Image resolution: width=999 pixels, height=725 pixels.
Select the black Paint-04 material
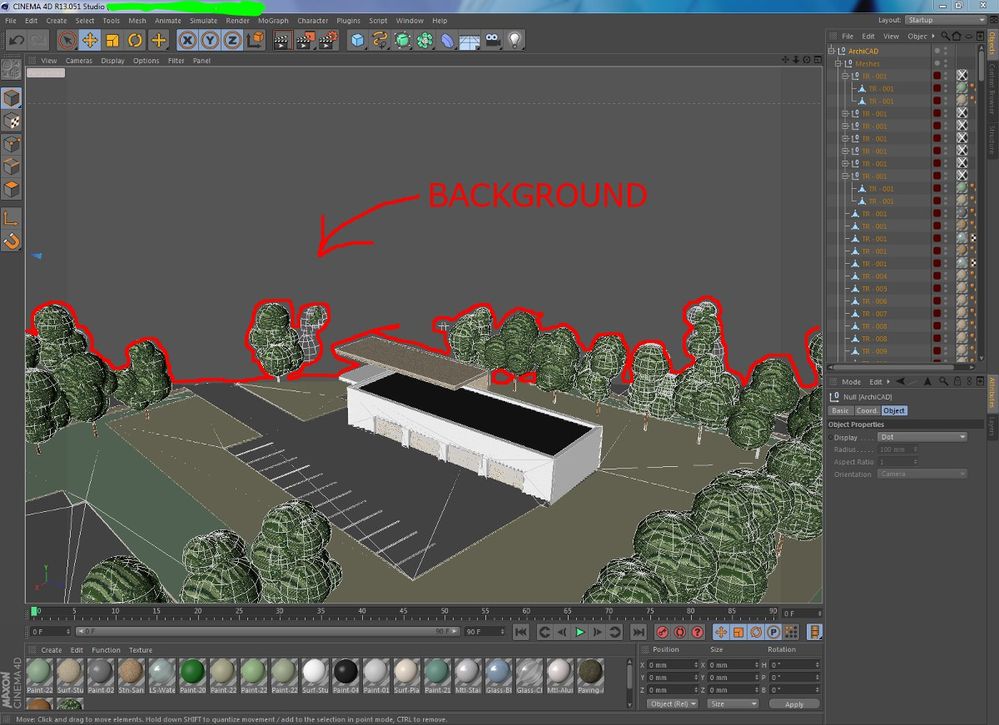(345, 675)
